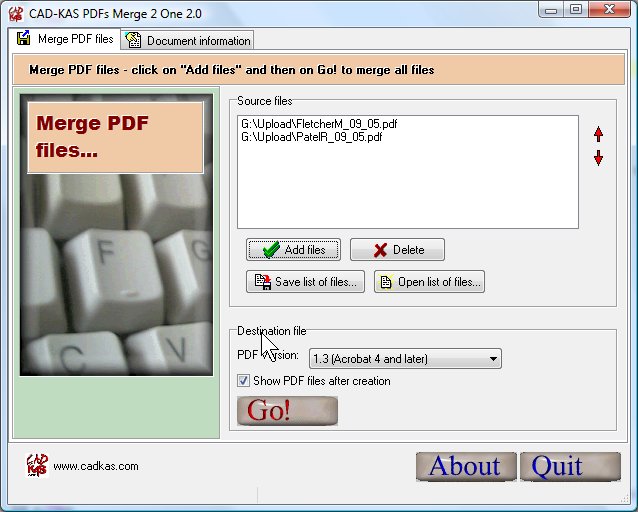Click the floppy disk icon on Save list

[x=263, y=282]
